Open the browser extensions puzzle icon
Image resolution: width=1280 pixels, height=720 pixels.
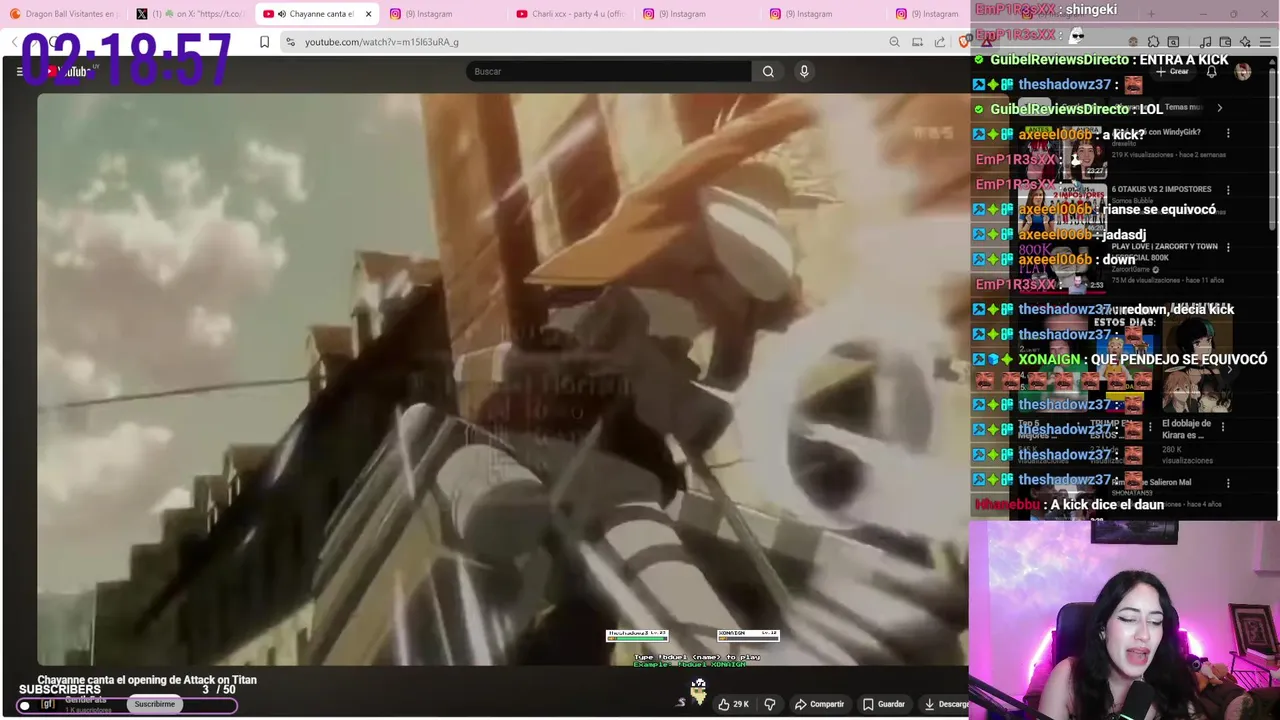pyautogui.click(x=1153, y=42)
